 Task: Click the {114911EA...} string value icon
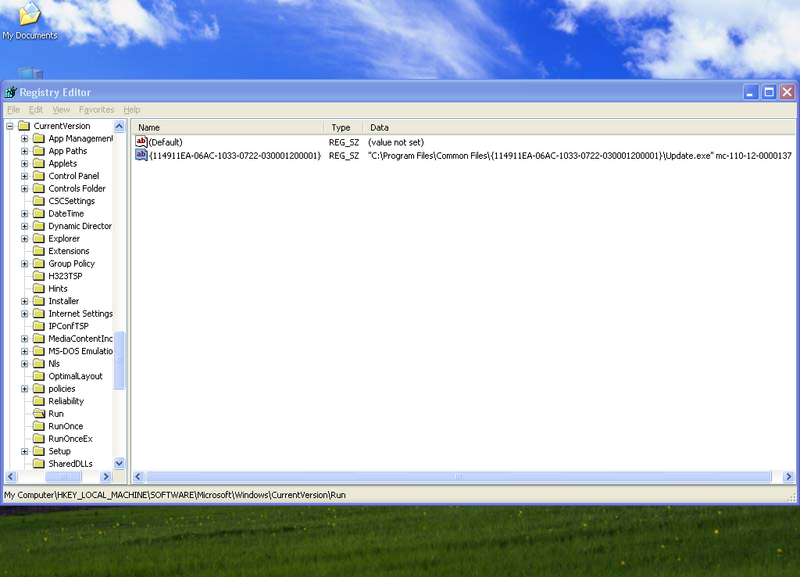tap(141, 155)
